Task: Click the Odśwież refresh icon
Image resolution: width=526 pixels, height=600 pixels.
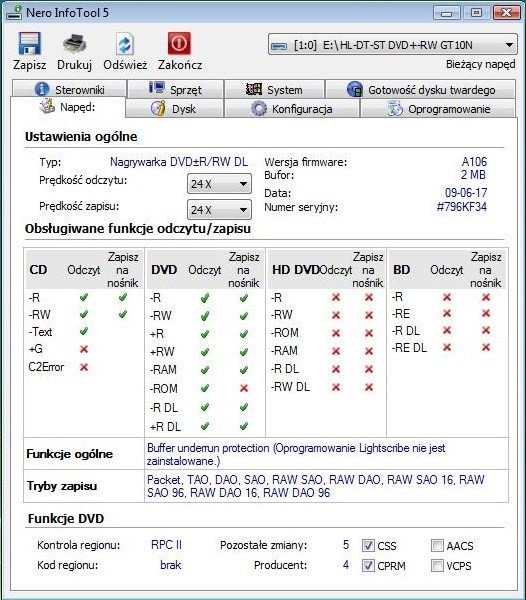Action: pyautogui.click(x=125, y=44)
